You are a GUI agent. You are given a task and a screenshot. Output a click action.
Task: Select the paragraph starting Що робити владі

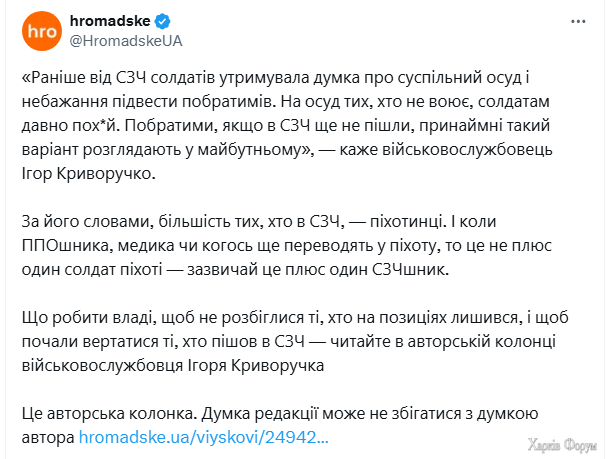point(295,341)
